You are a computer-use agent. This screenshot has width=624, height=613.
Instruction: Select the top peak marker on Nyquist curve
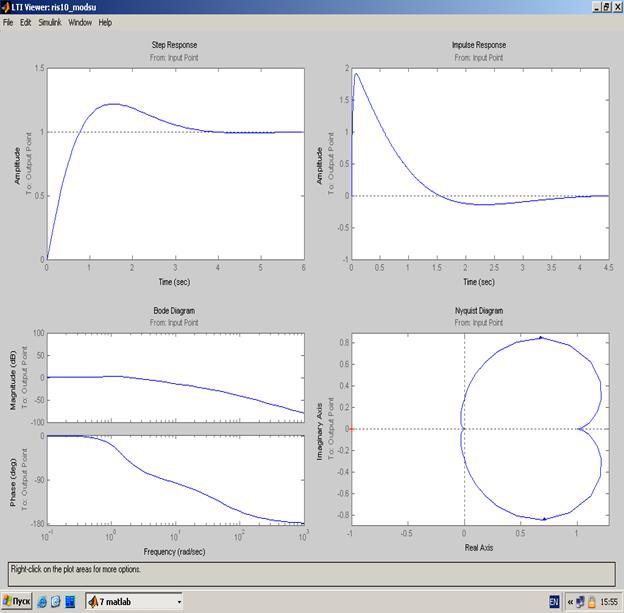541,338
